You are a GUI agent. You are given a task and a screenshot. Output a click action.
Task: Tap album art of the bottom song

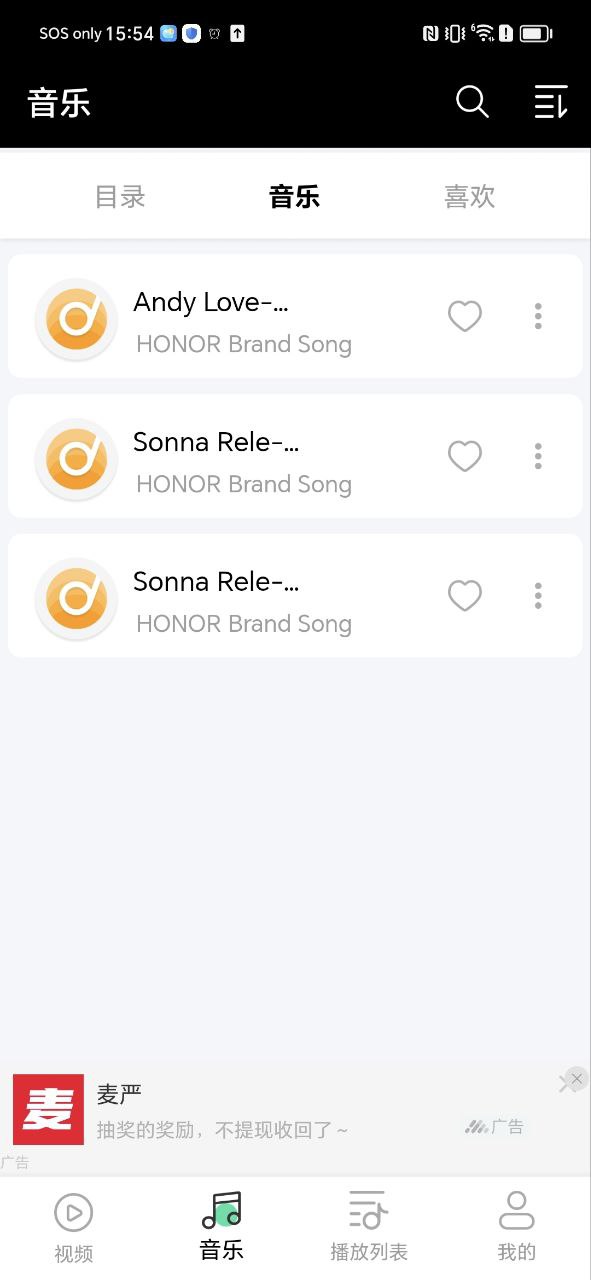click(76, 599)
